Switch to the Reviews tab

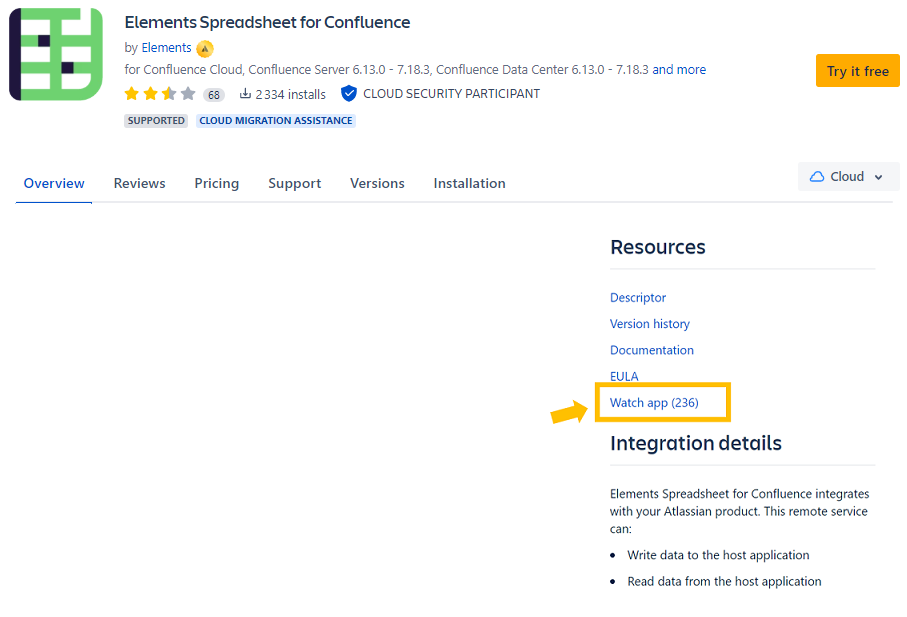139,184
